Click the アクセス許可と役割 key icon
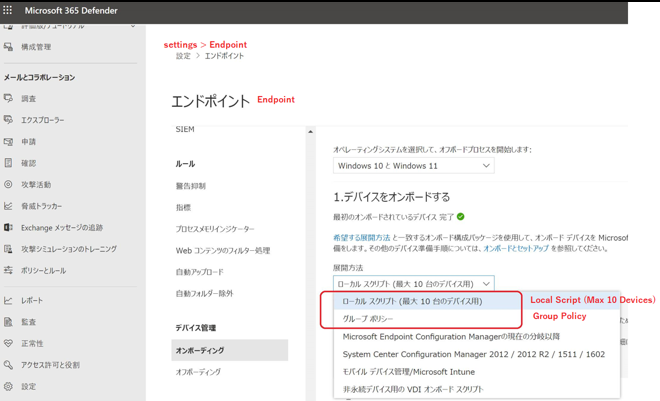This screenshot has height=401, width=660. [x=8, y=365]
